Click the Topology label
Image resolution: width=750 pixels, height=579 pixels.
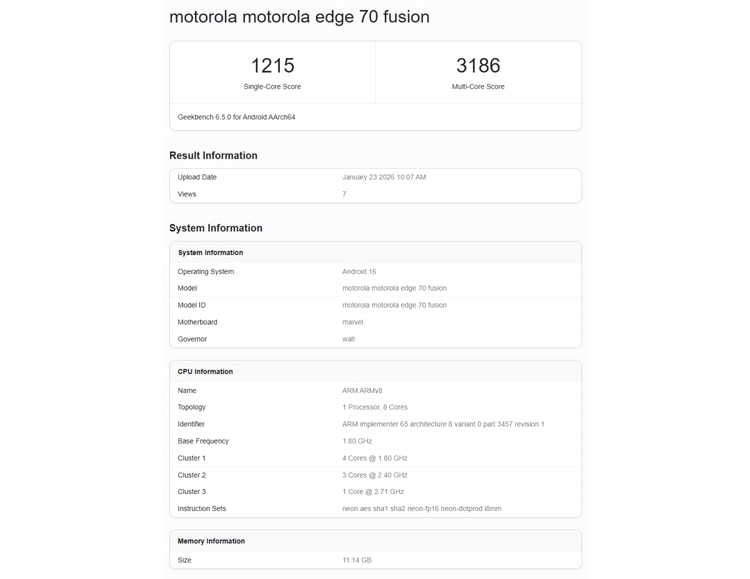(x=192, y=407)
